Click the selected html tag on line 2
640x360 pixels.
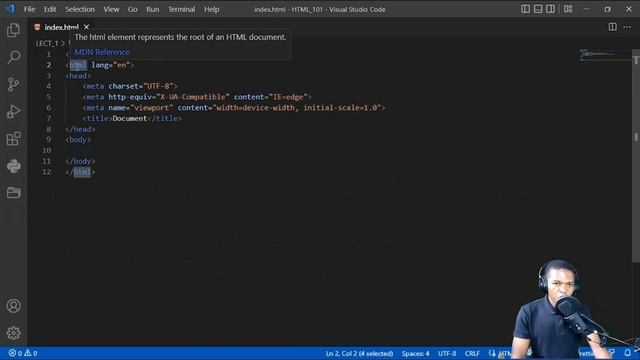click(x=78, y=65)
